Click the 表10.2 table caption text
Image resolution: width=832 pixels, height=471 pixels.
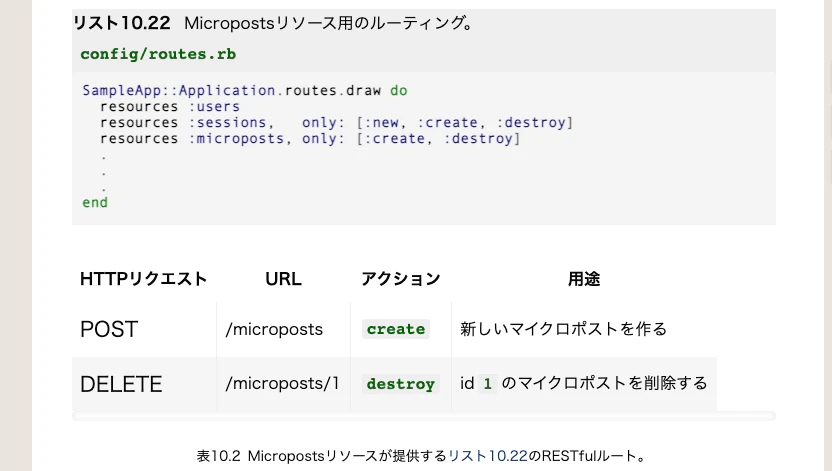pyautogui.click(x=422, y=456)
